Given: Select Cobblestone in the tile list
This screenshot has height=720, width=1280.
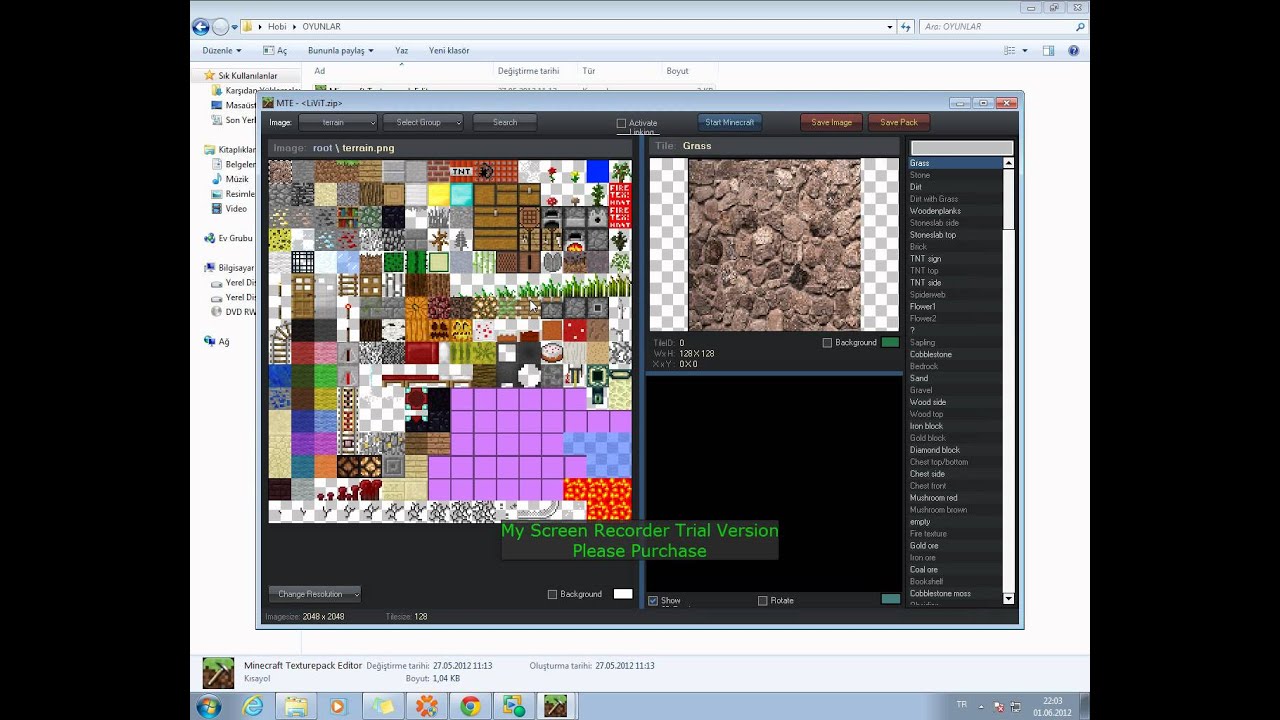Looking at the screenshot, I should (931, 354).
